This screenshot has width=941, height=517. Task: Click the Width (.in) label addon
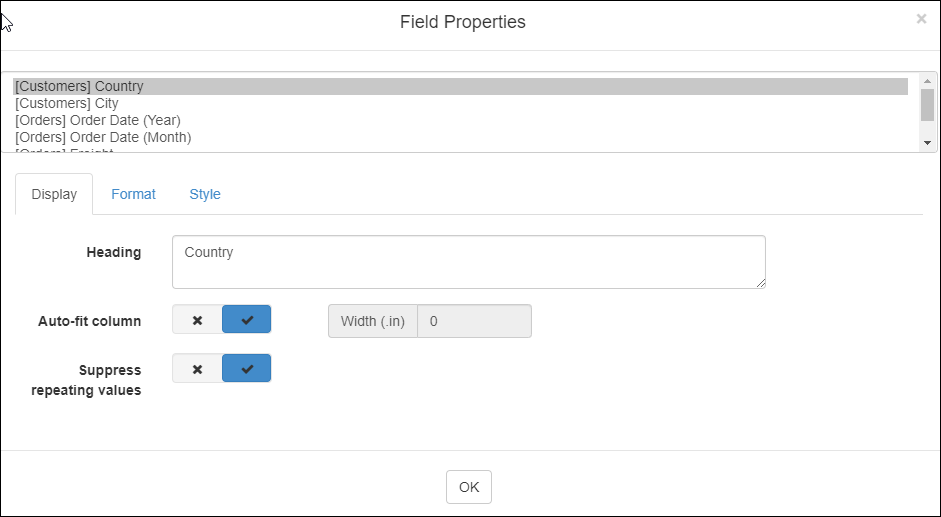[372, 321]
